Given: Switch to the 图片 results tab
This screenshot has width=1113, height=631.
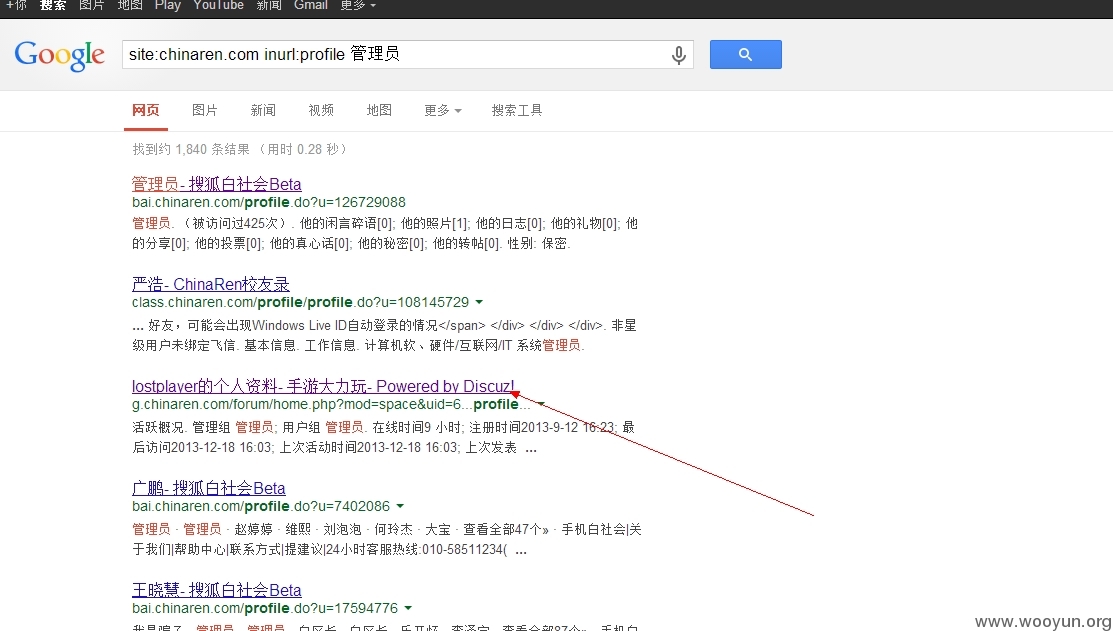Looking at the screenshot, I should click(204, 110).
